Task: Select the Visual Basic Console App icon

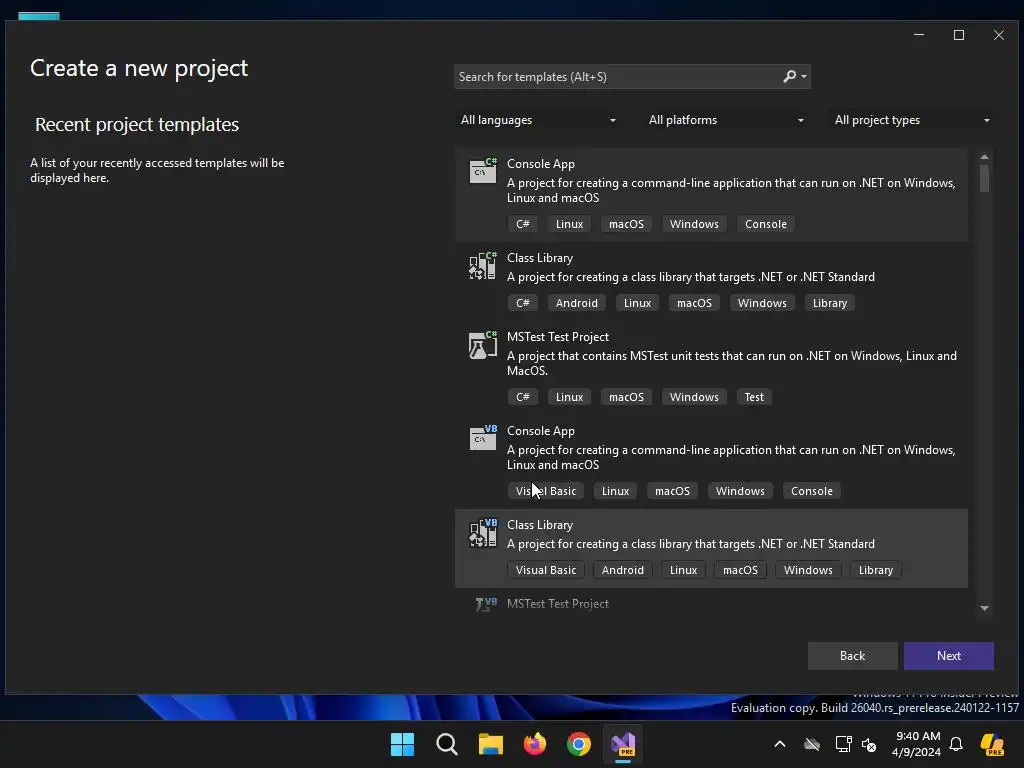Action: click(x=483, y=438)
